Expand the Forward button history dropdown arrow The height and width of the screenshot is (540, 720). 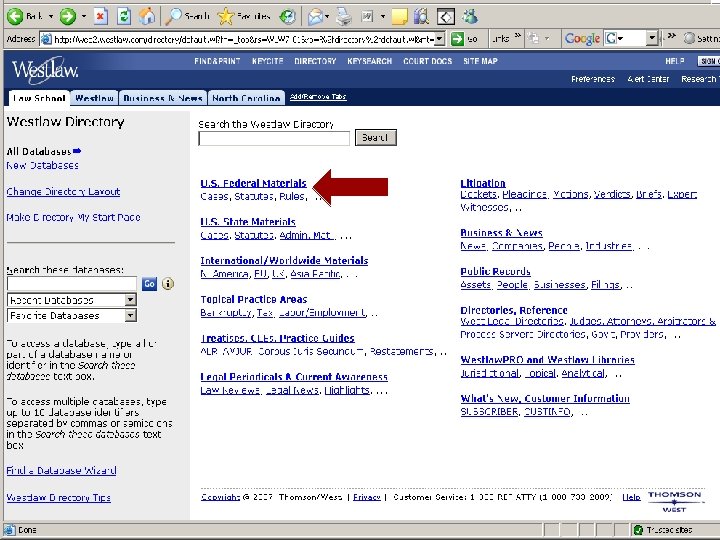coord(84,17)
